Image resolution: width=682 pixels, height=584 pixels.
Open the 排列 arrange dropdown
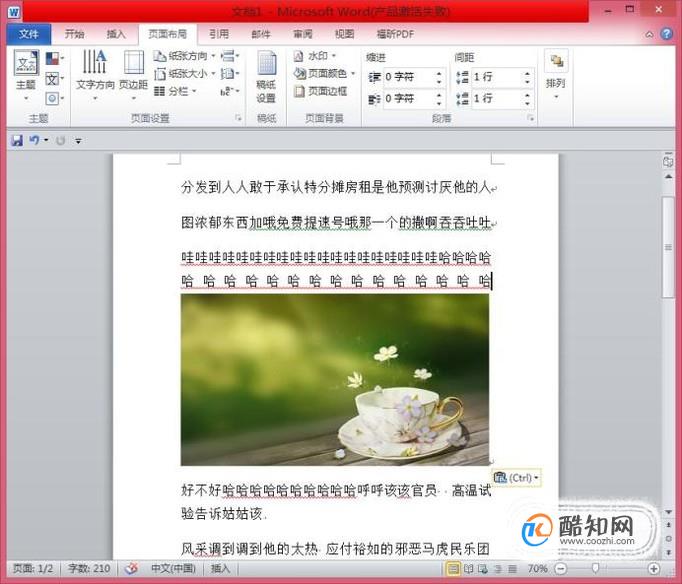point(556,76)
